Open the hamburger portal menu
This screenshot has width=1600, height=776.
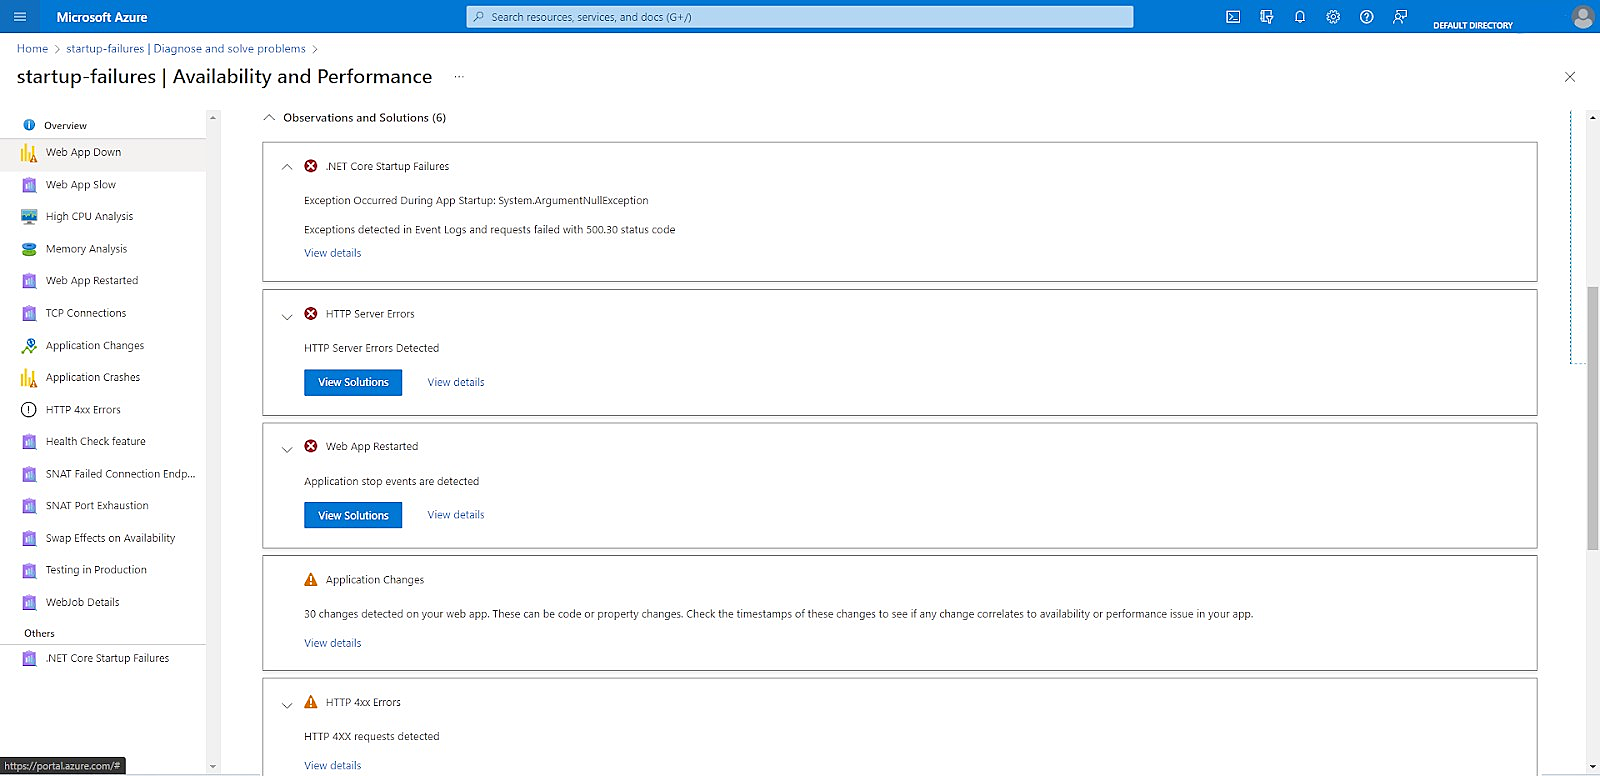click(20, 17)
